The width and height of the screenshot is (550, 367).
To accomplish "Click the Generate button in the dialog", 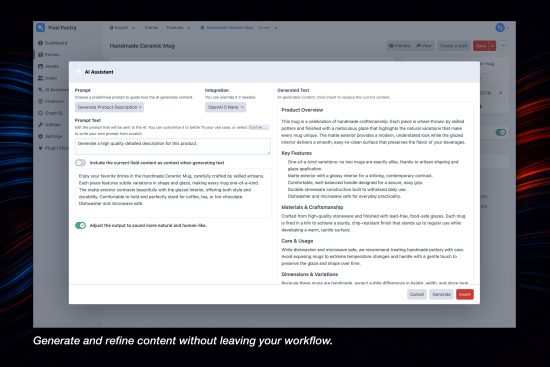I will point(441,294).
